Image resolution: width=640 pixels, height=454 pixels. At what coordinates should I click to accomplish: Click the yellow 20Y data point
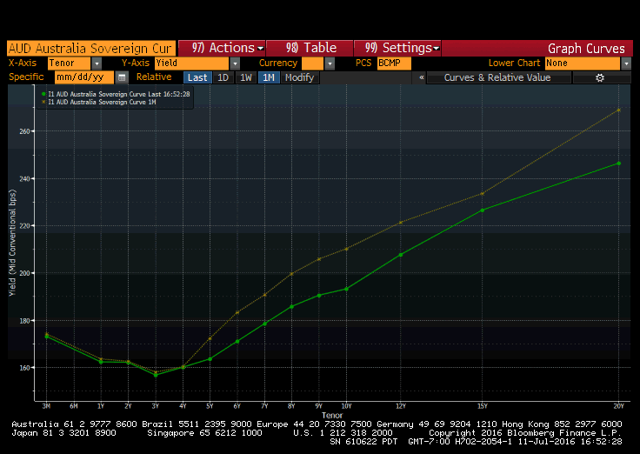point(619,110)
